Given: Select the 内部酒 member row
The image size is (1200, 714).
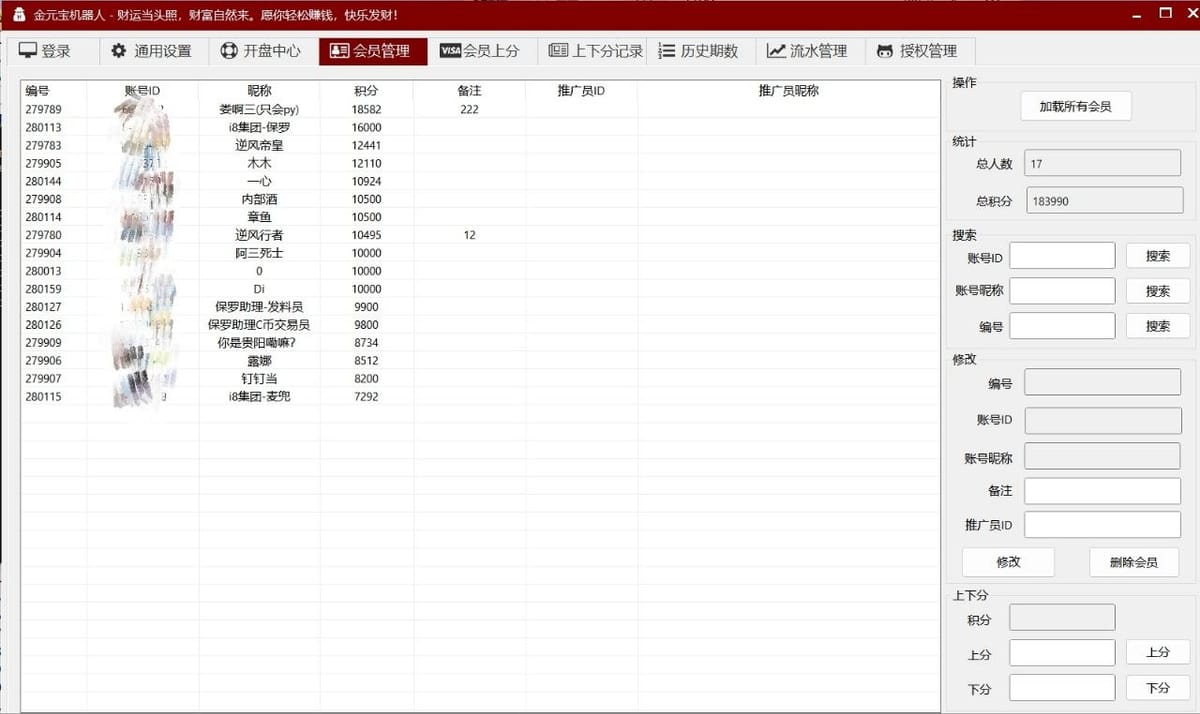Looking at the screenshot, I should (480, 199).
